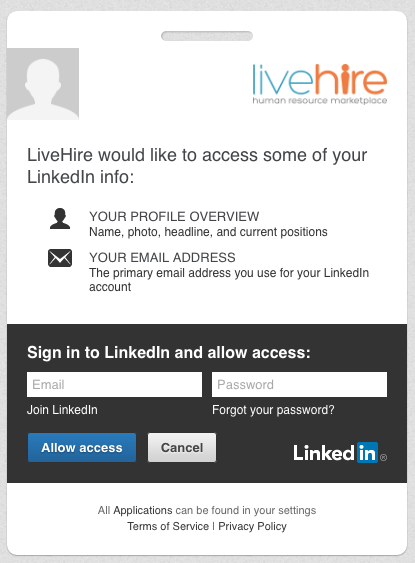Click the badge slot at card top

pyautogui.click(x=207, y=36)
